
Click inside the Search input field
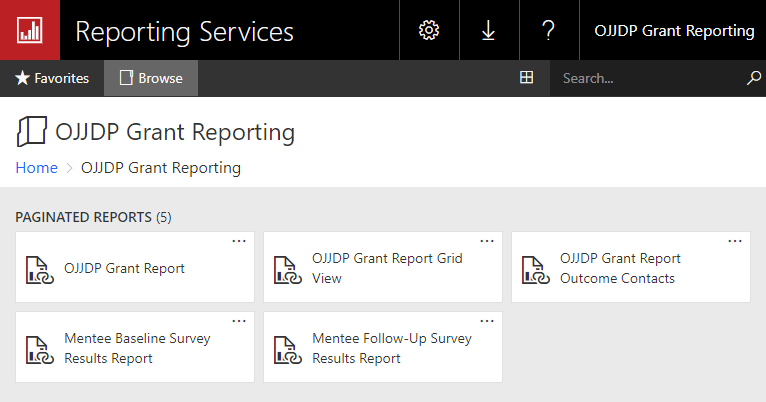[650, 78]
